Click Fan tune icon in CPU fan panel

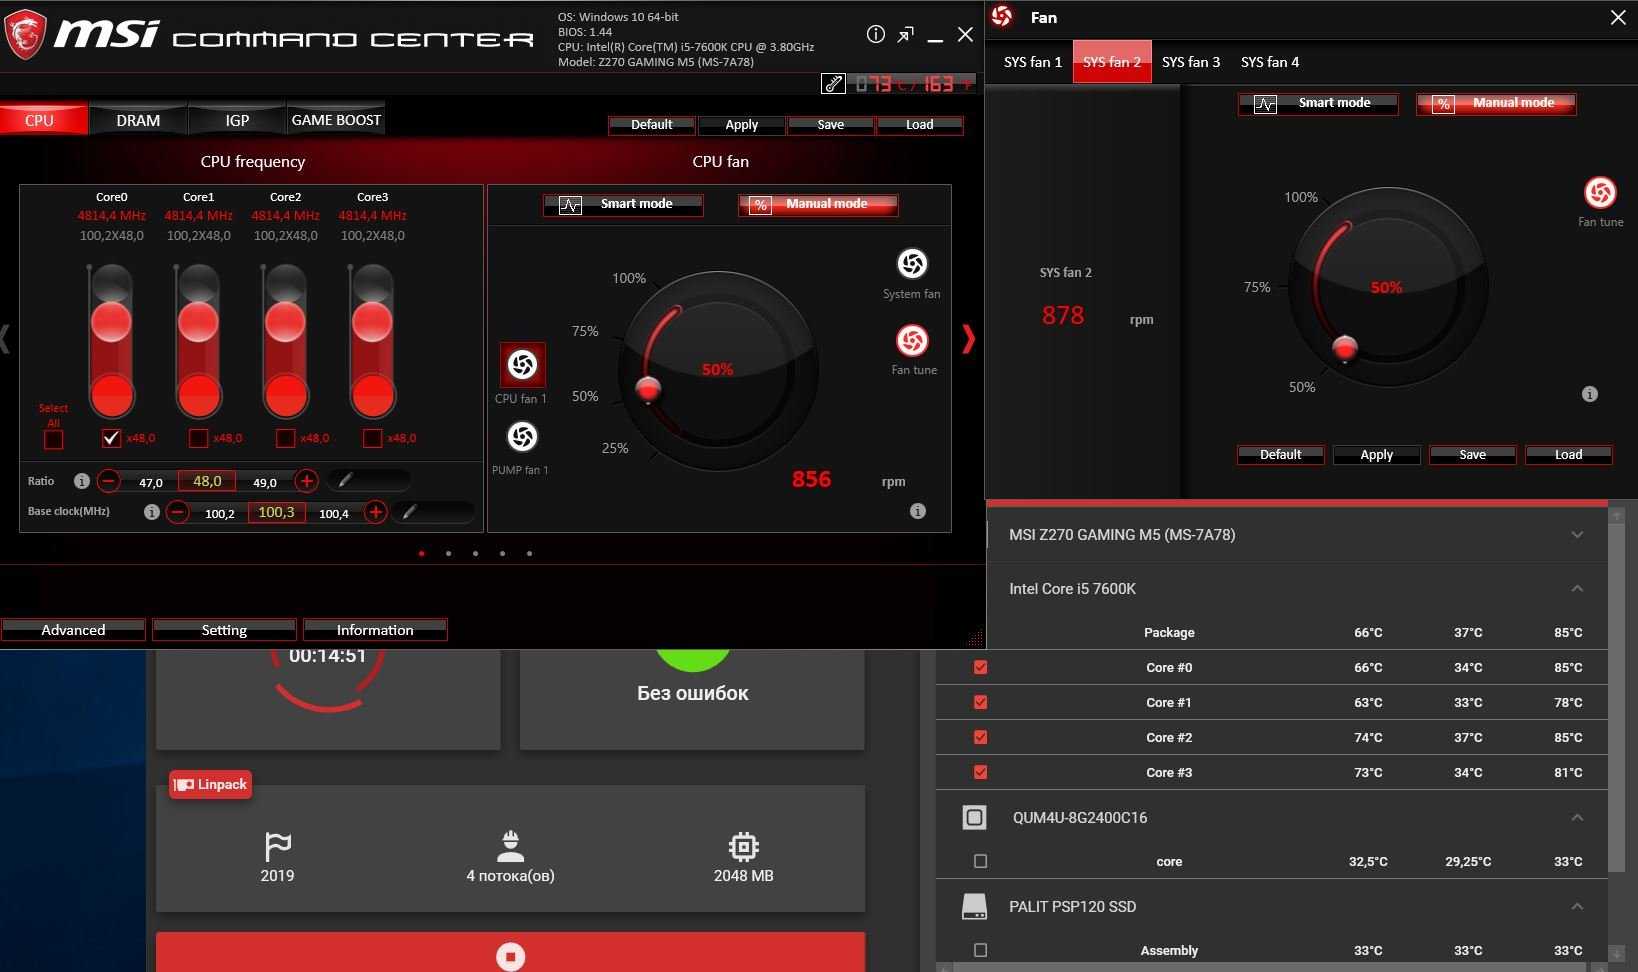coord(911,341)
